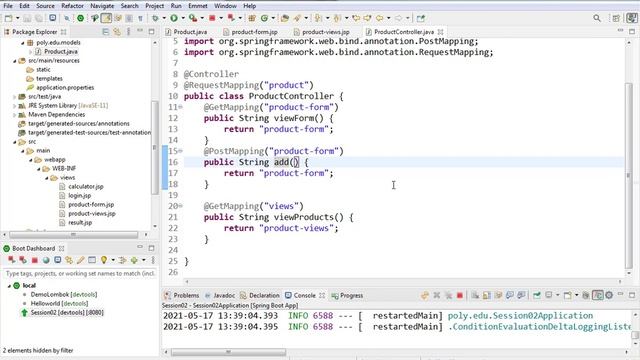Open the Run button dropdown arrow
The image size is (640, 360).
[x=183, y=18]
